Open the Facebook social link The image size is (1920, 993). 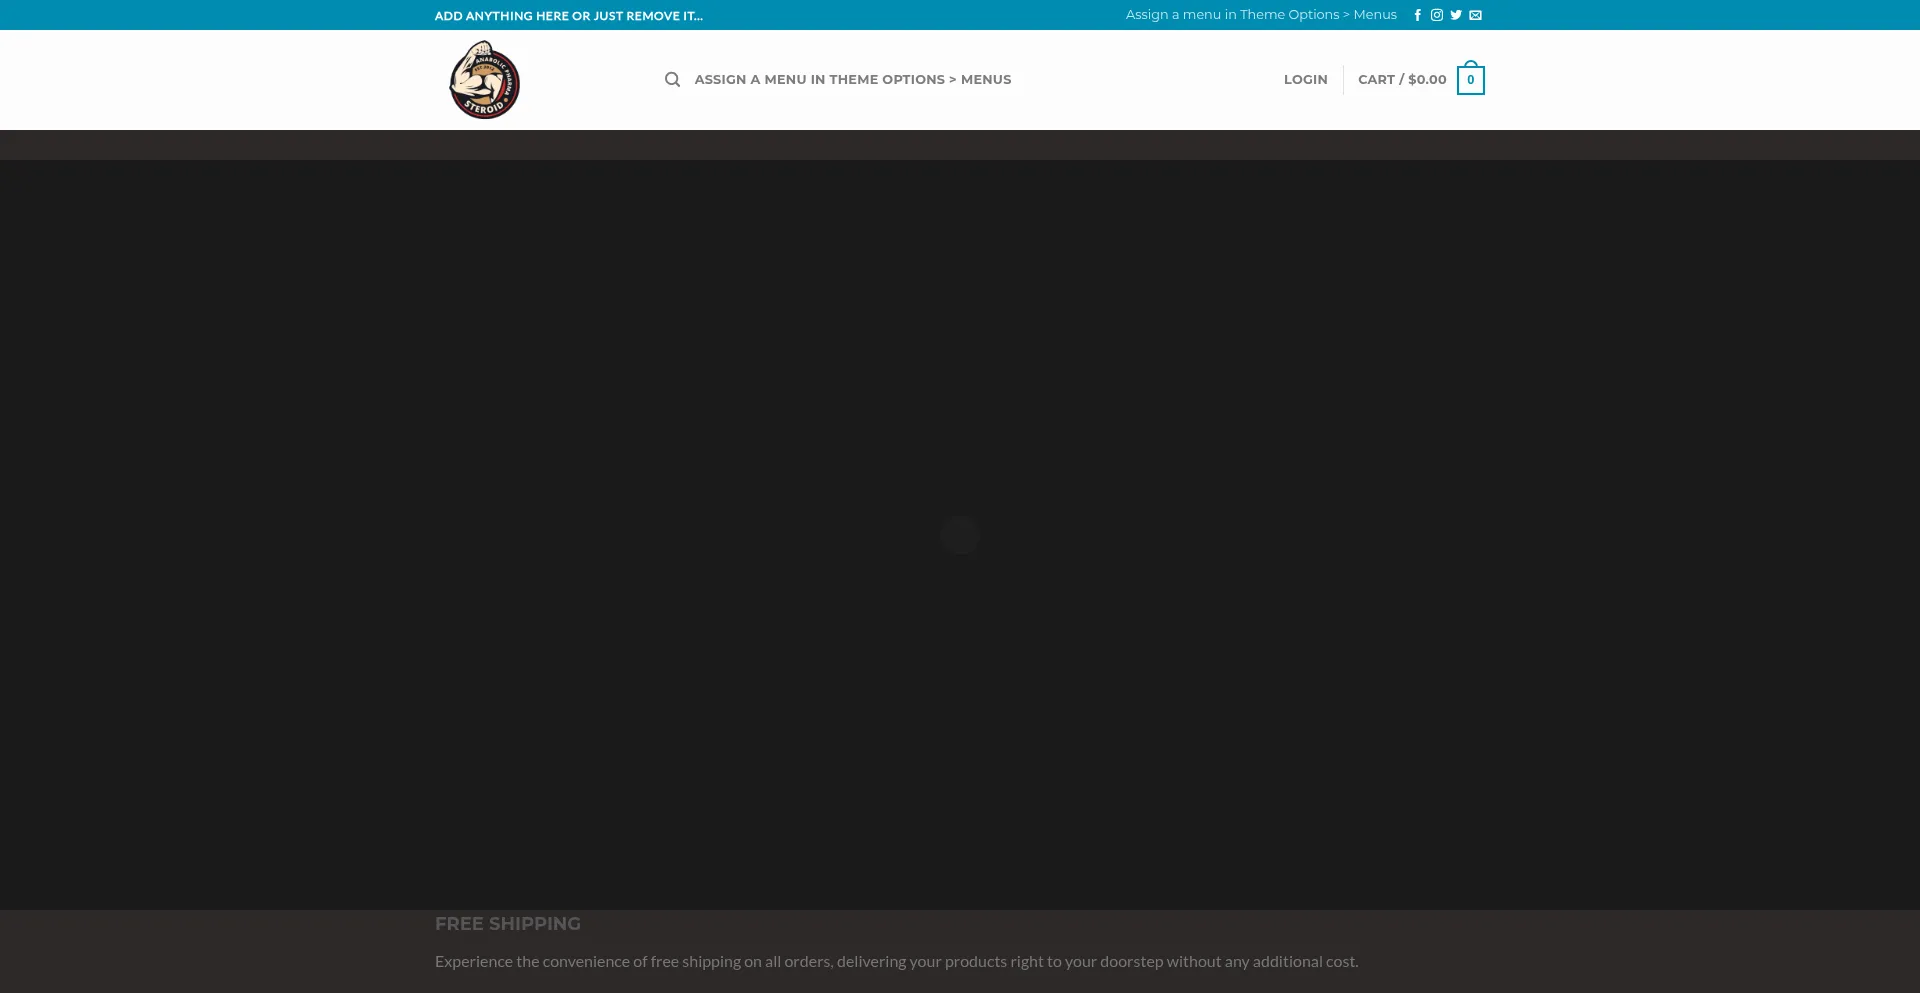pyautogui.click(x=1417, y=15)
